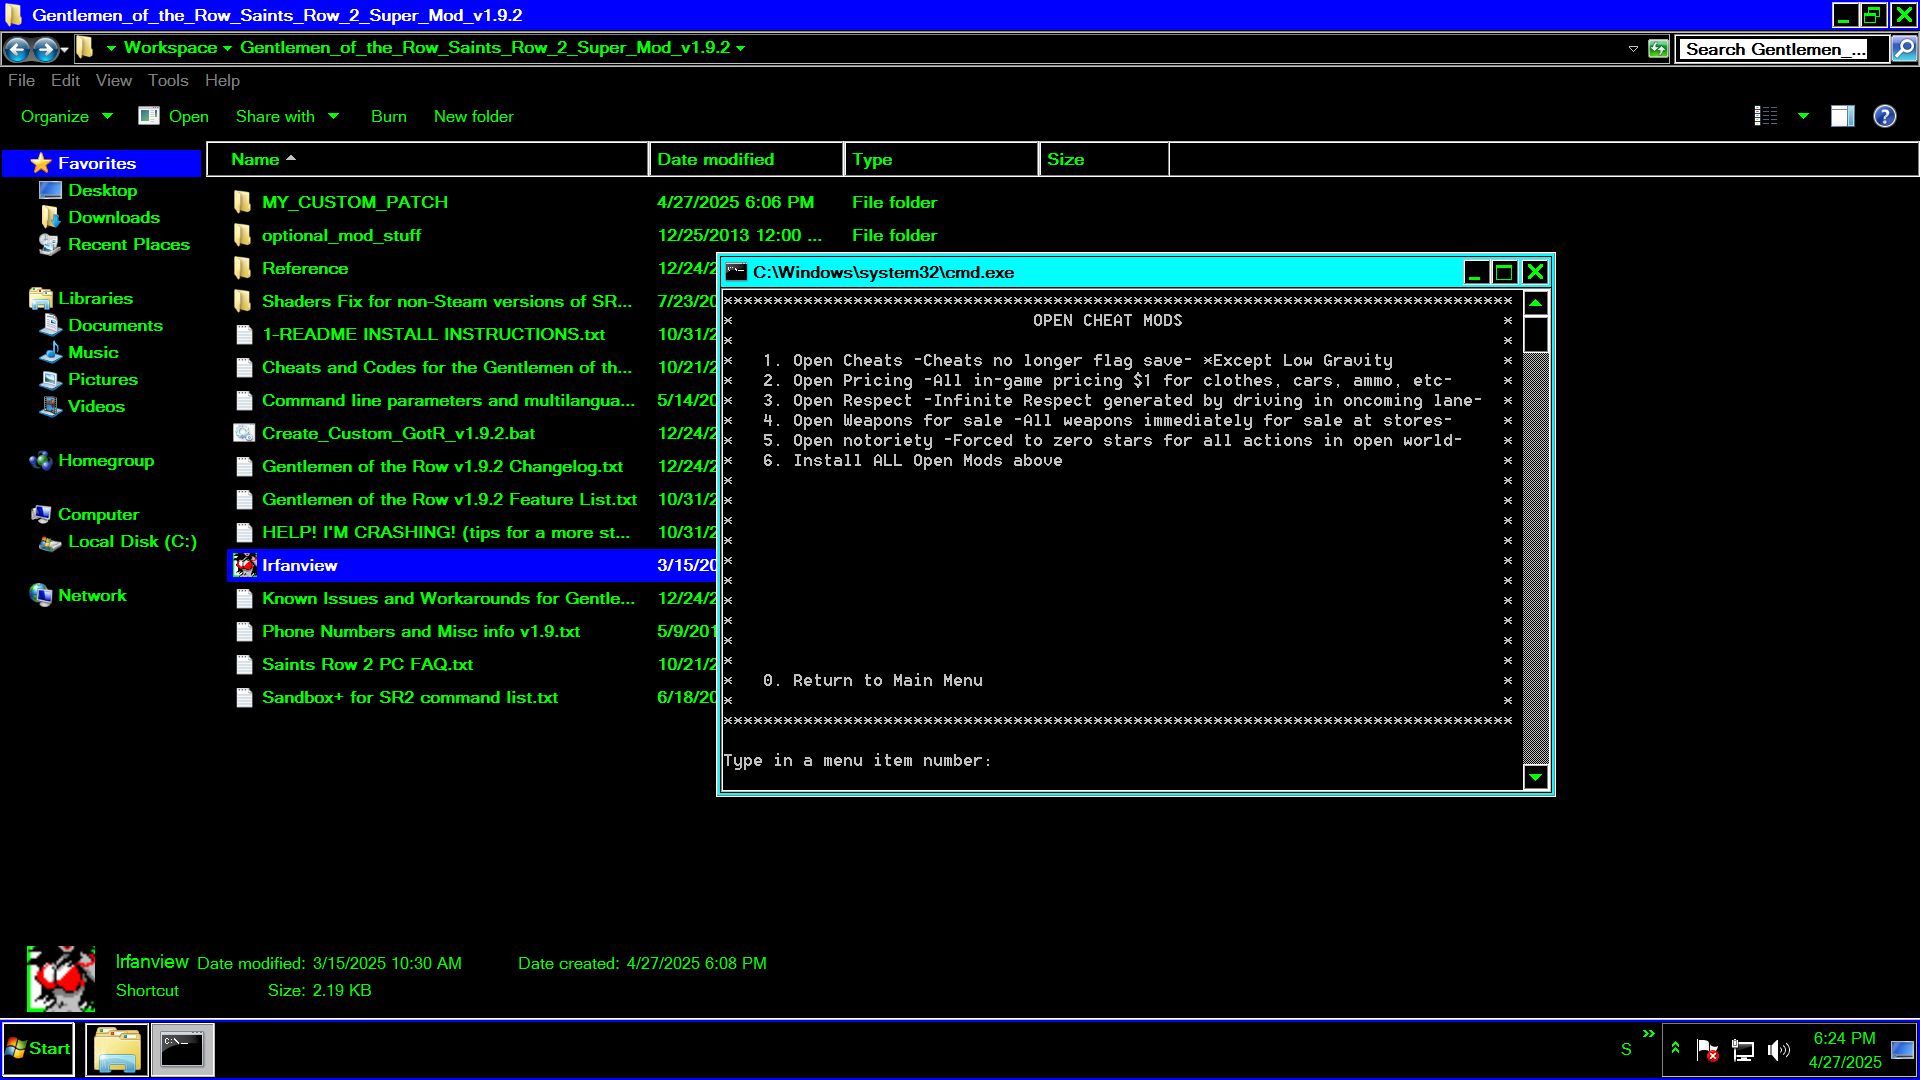The height and width of the screenshot is (1080, 1920).
Task: Click the Forward navigation arrow
Action: pos(45,48)
